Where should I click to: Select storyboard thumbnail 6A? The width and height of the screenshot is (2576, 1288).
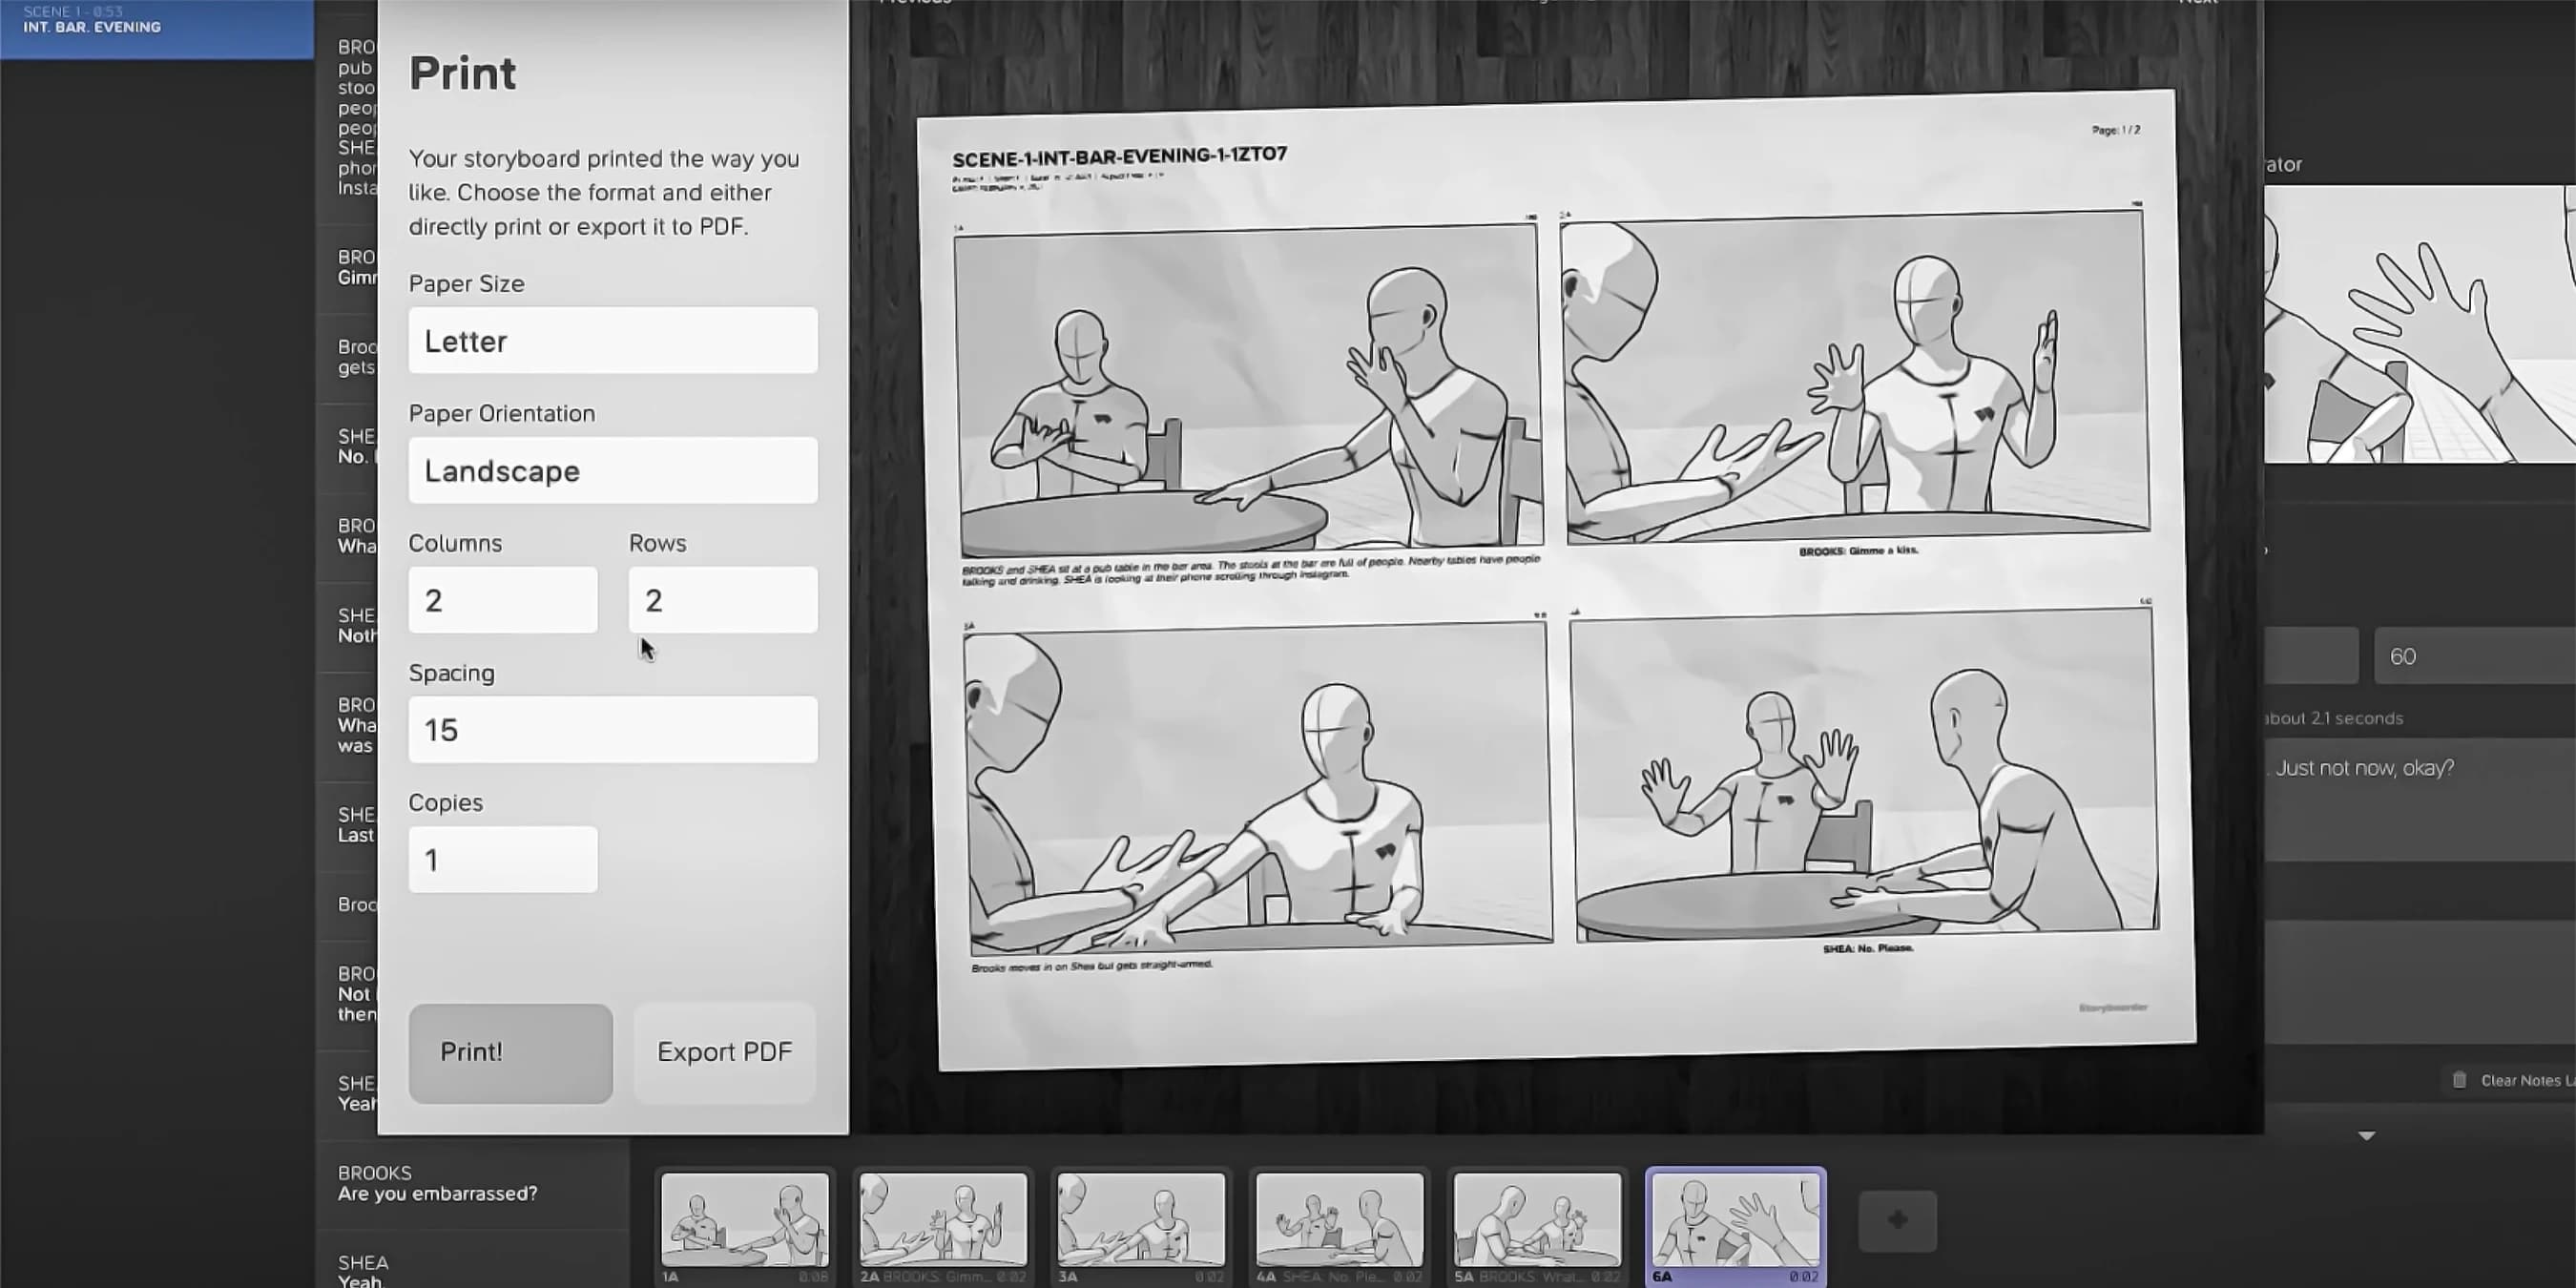[x=1736, y=1227]
